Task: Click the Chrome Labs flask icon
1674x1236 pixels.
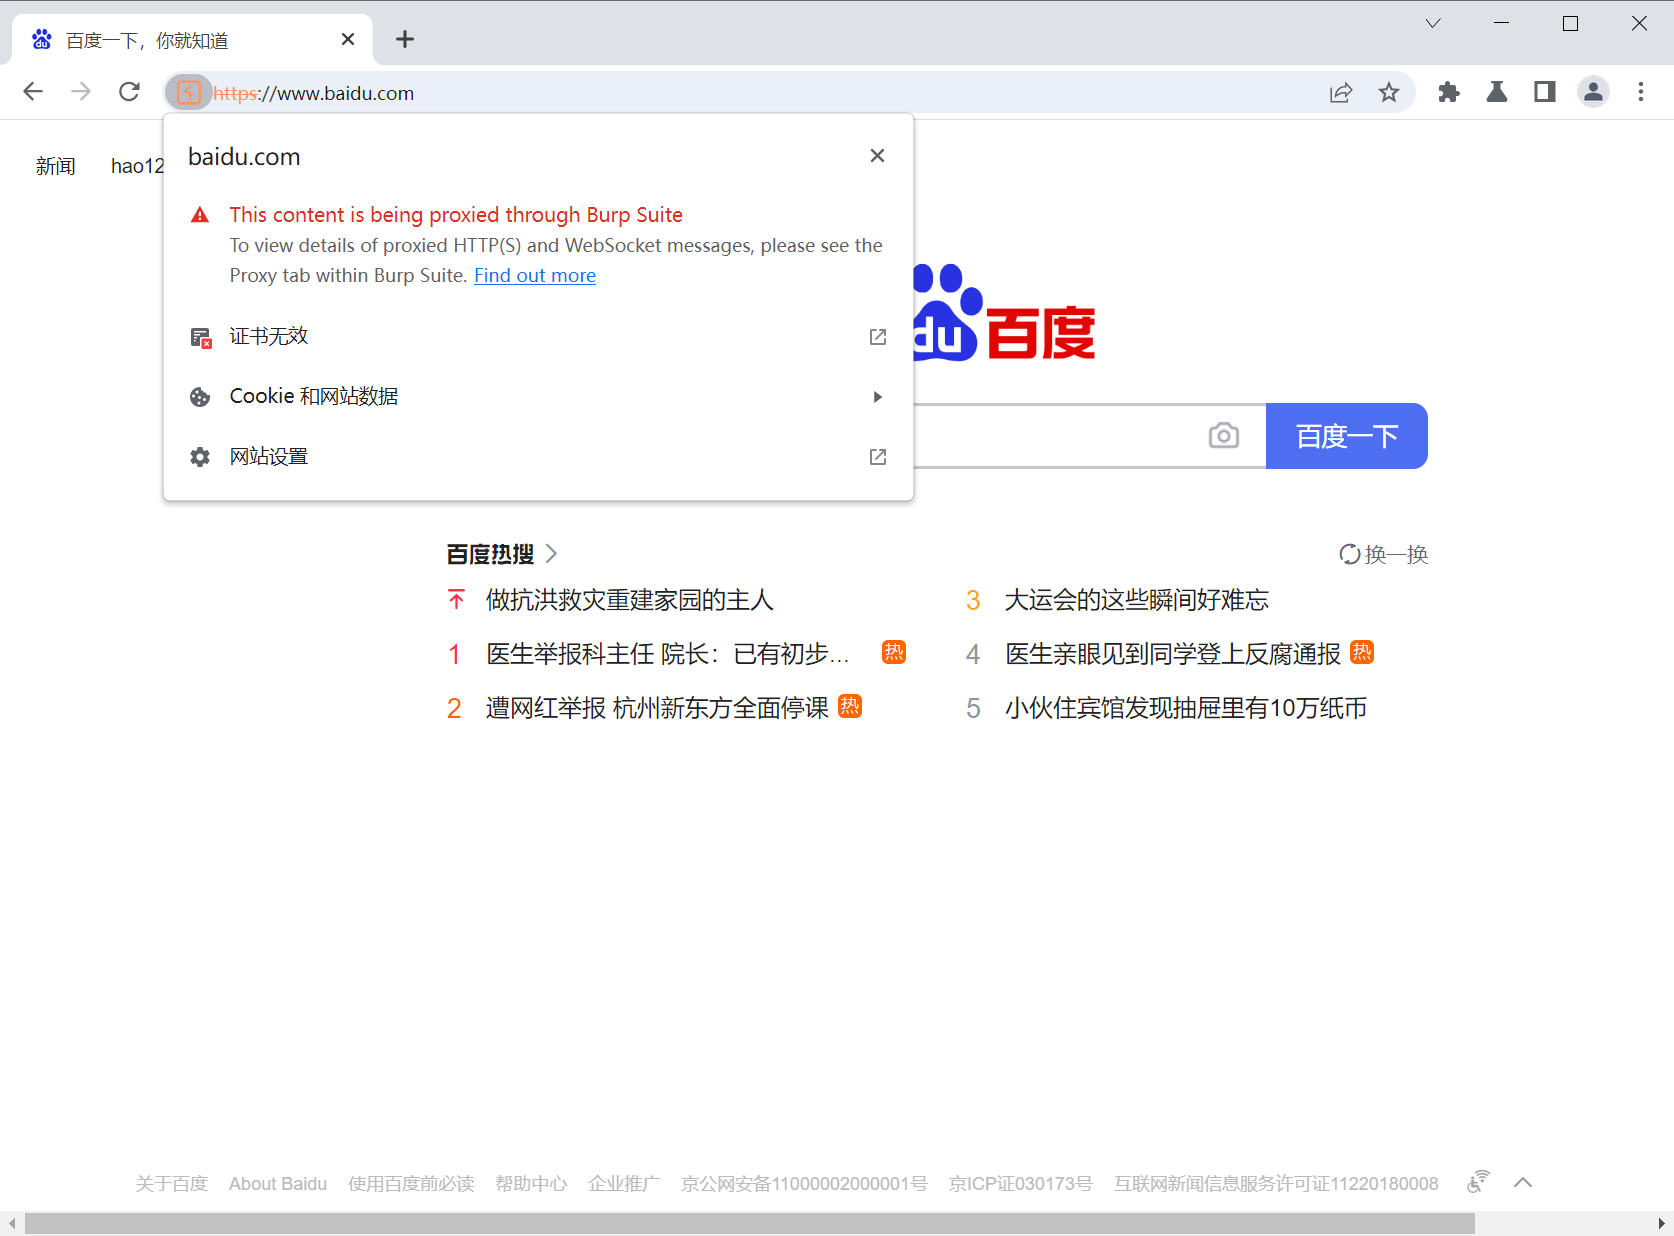Action: coord(1496,93)
